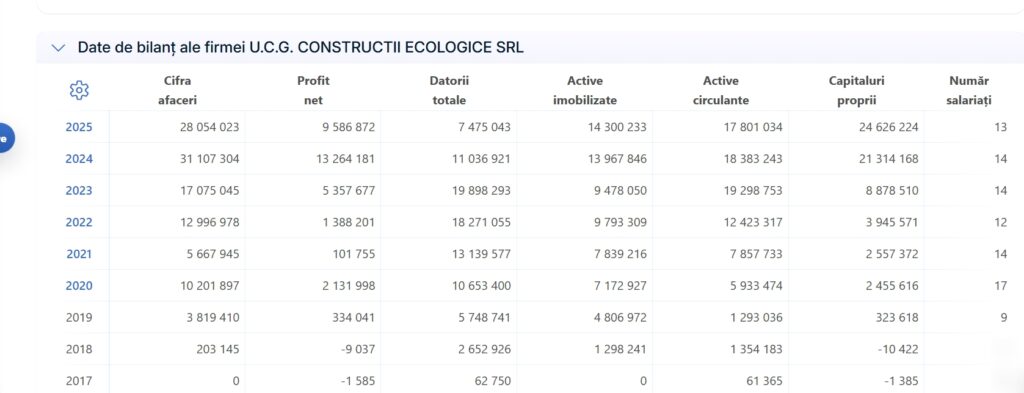Select turnover value 203 145
This screenshot has height=393, width=1024.
[x=217, y=349]
